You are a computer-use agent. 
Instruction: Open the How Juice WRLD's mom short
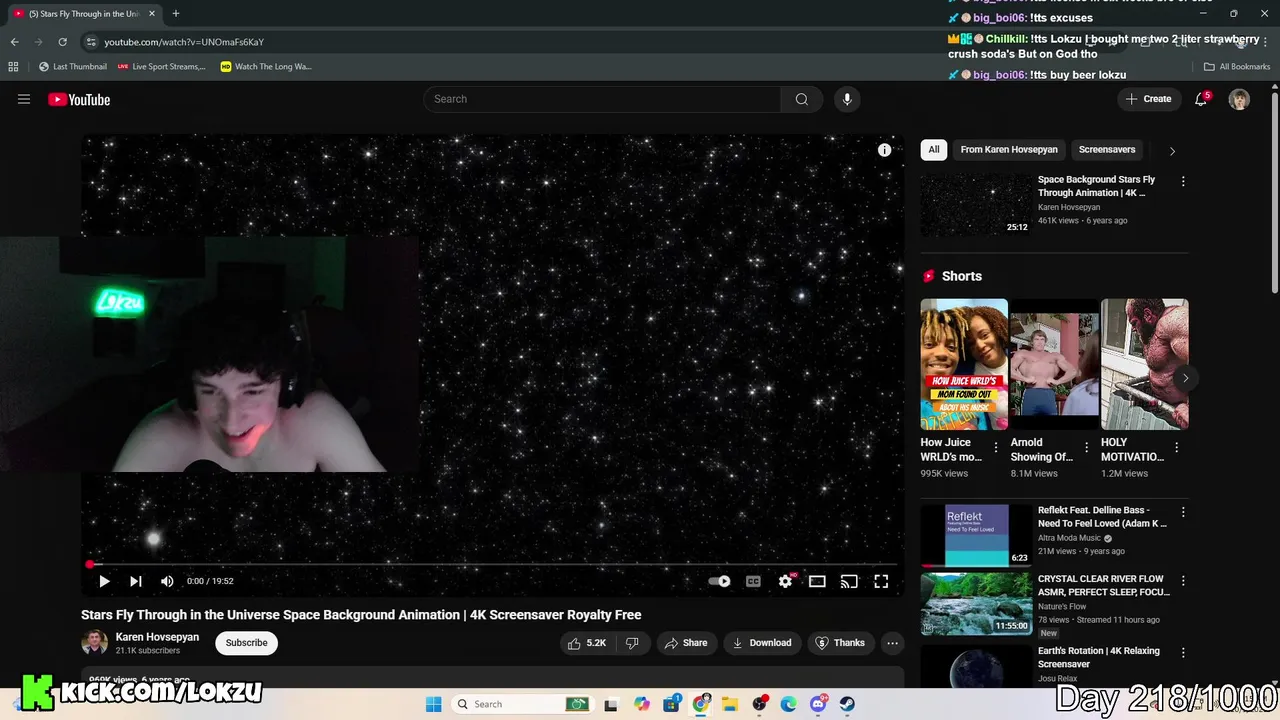[964, 364]
